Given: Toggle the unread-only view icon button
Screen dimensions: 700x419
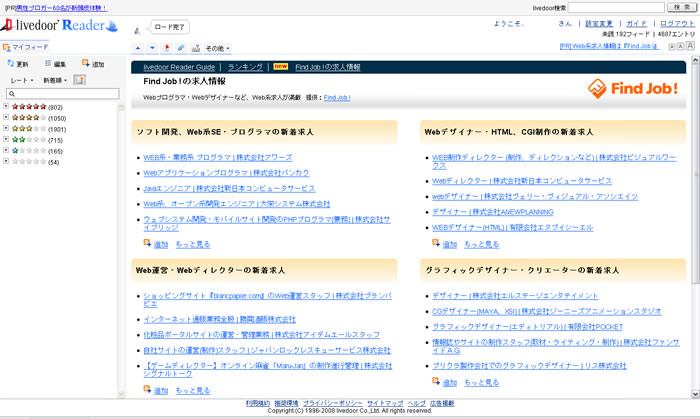Looking at the screenshot, I should (x=79, y=80).
